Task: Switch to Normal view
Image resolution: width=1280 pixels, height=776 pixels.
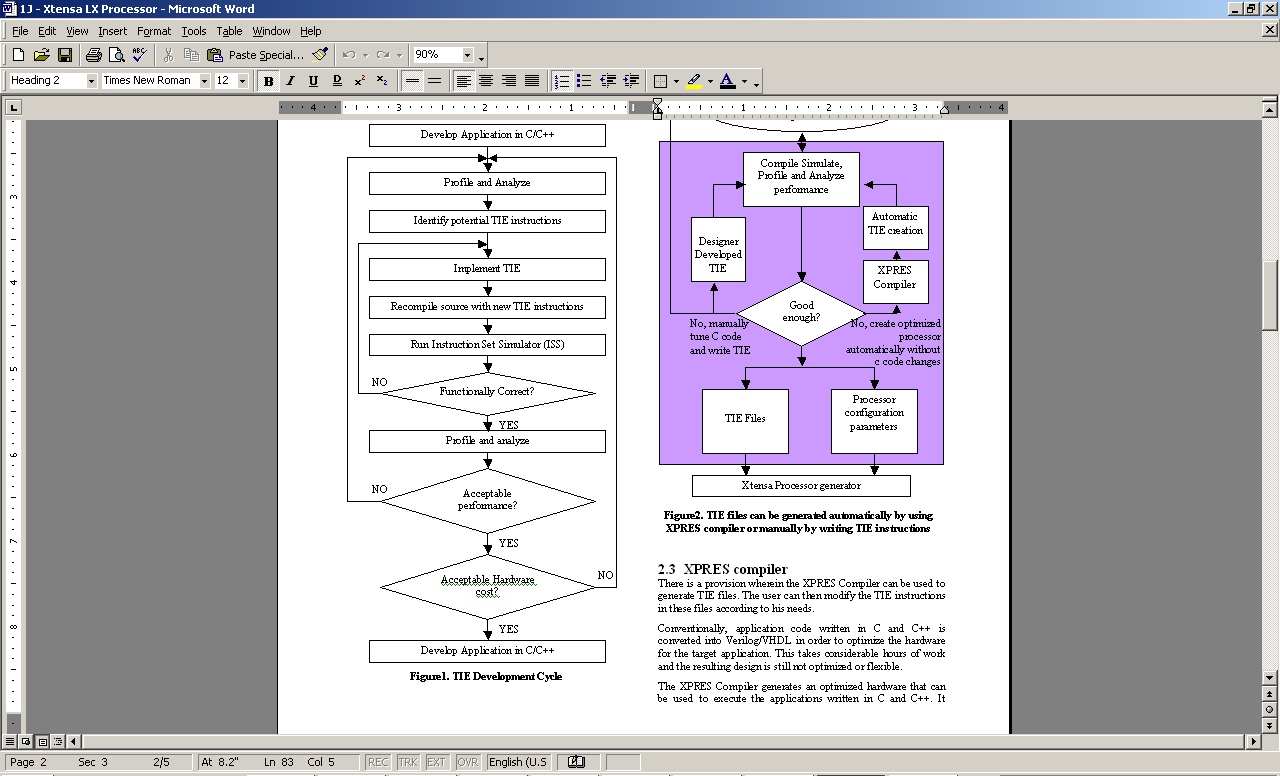Action: pos(11,742)
